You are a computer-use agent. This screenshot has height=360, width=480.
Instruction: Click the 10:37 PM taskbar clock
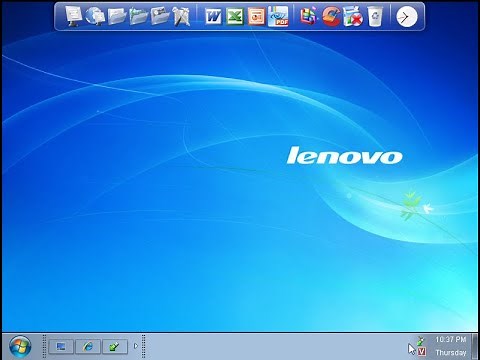pos(451,340)
